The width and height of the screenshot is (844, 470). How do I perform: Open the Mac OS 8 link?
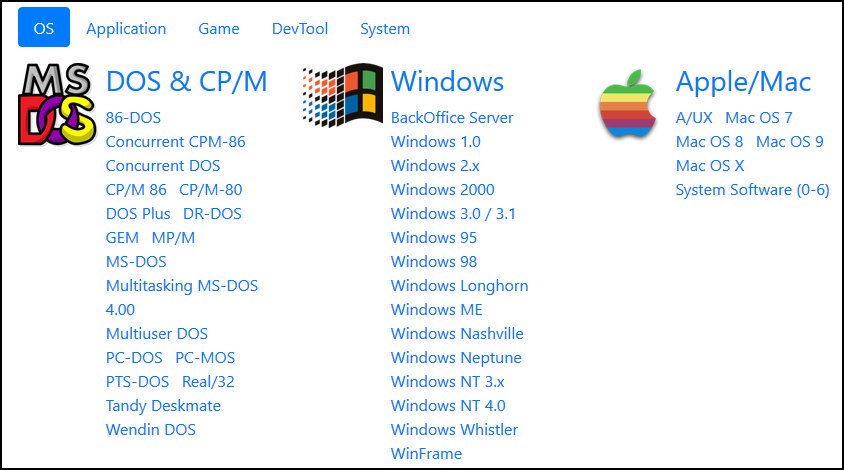[709, 142]
